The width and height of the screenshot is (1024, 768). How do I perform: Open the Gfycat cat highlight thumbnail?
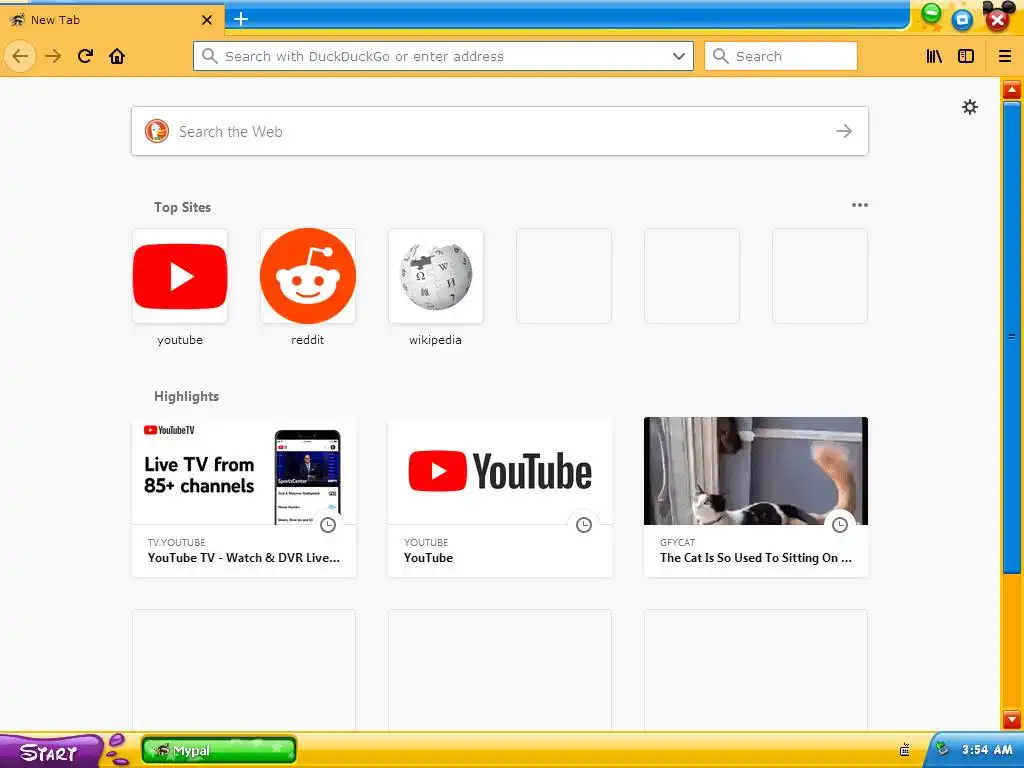tap(756, 471)
